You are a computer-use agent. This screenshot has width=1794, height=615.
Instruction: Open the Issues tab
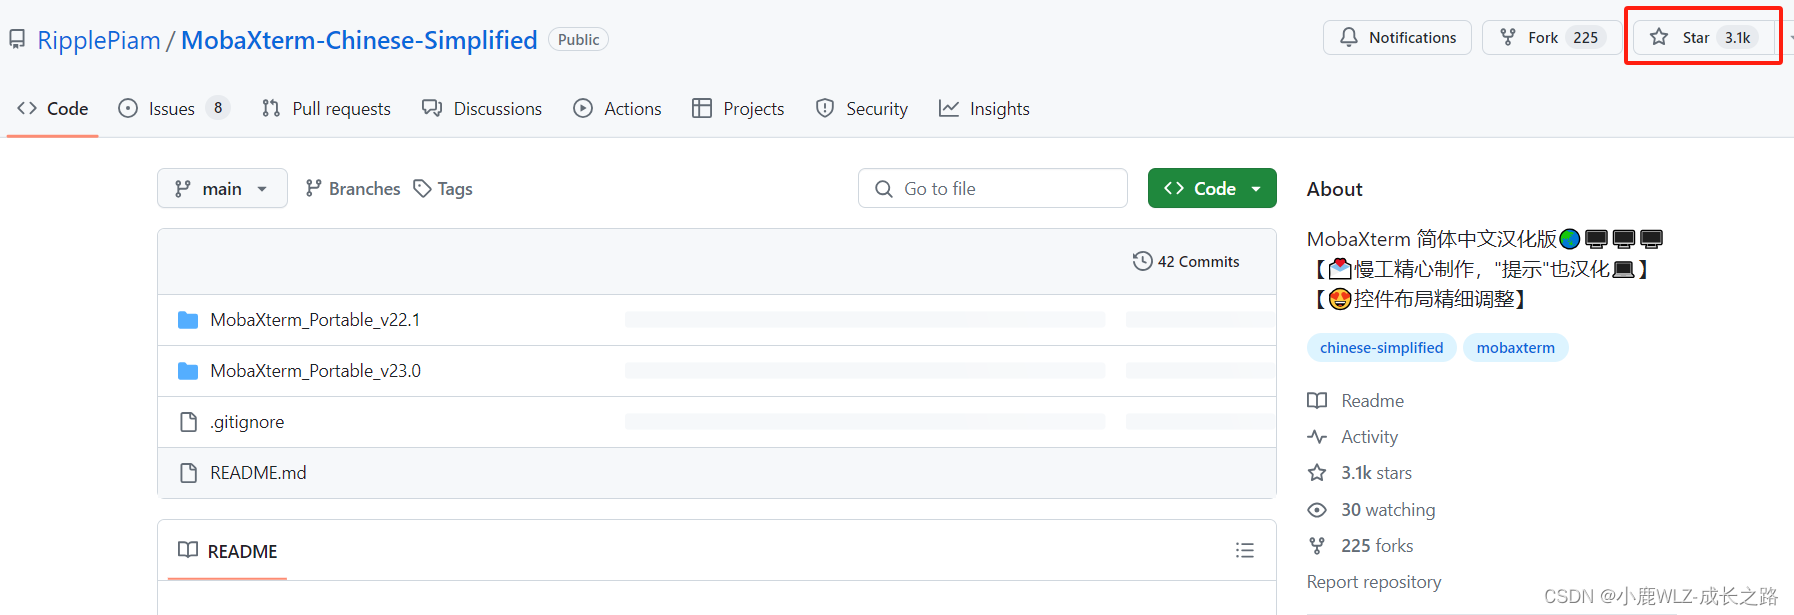(x=174, y=108)
